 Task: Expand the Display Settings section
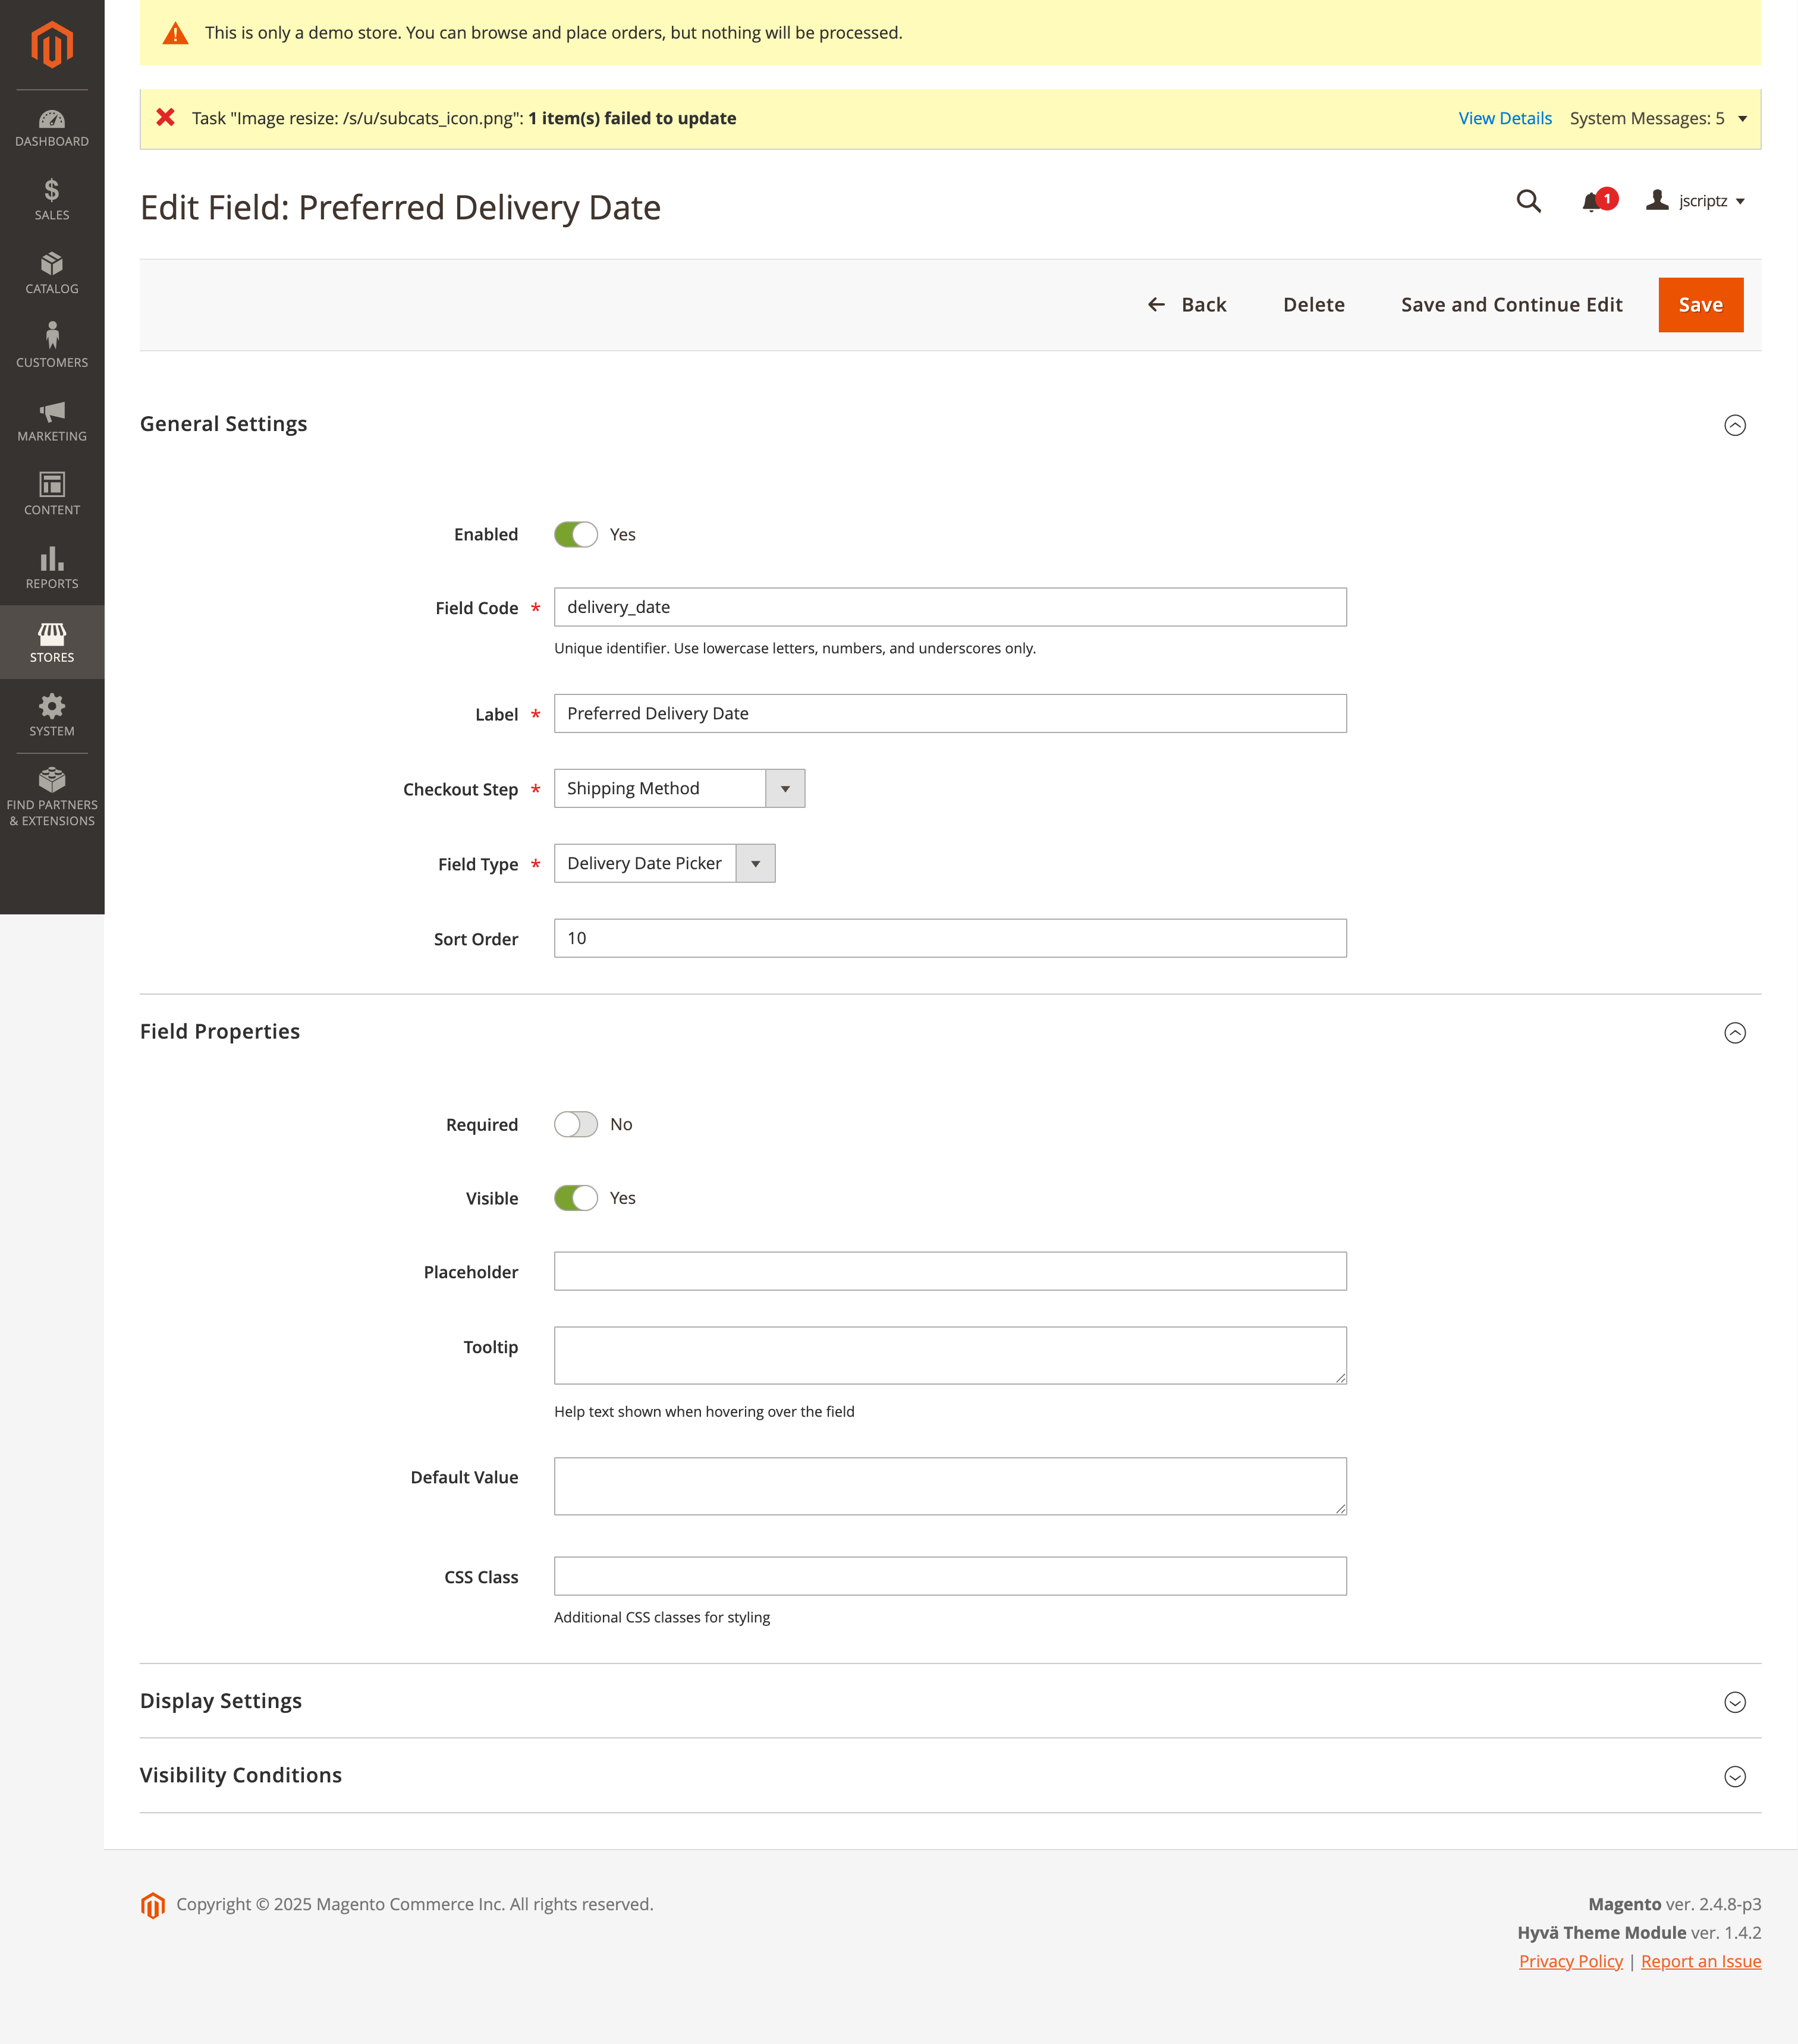1736,1702
